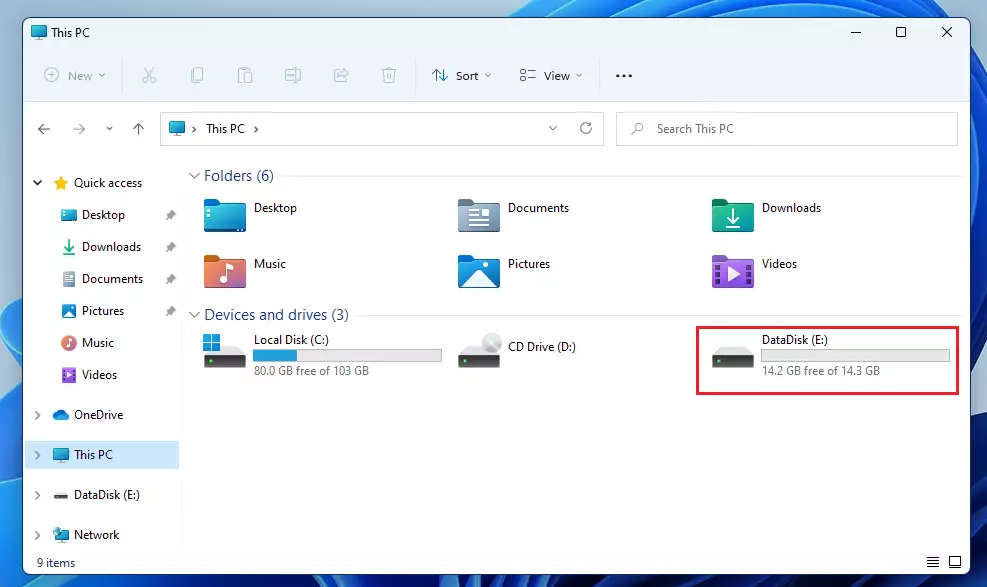The height and width of the screenshot is (587, 987).
Task: Click chevron after This PC in address bar
Action: [x=256, y=129]
